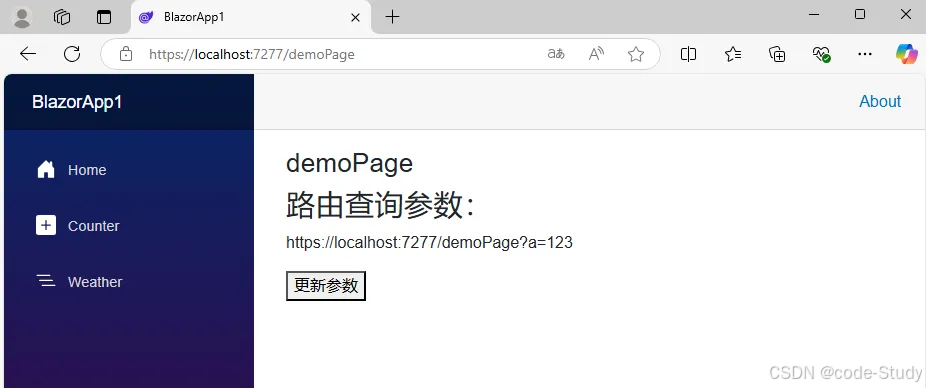
Task: Add this page to favorites star
Action: click(x=635, y=54)
